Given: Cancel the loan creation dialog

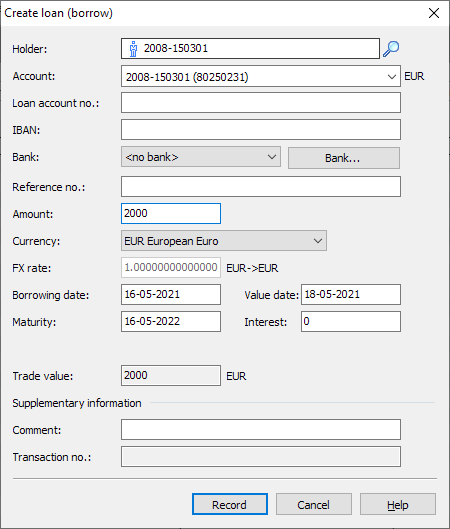Looking at the screenshot, I should [x=314, y=504].
